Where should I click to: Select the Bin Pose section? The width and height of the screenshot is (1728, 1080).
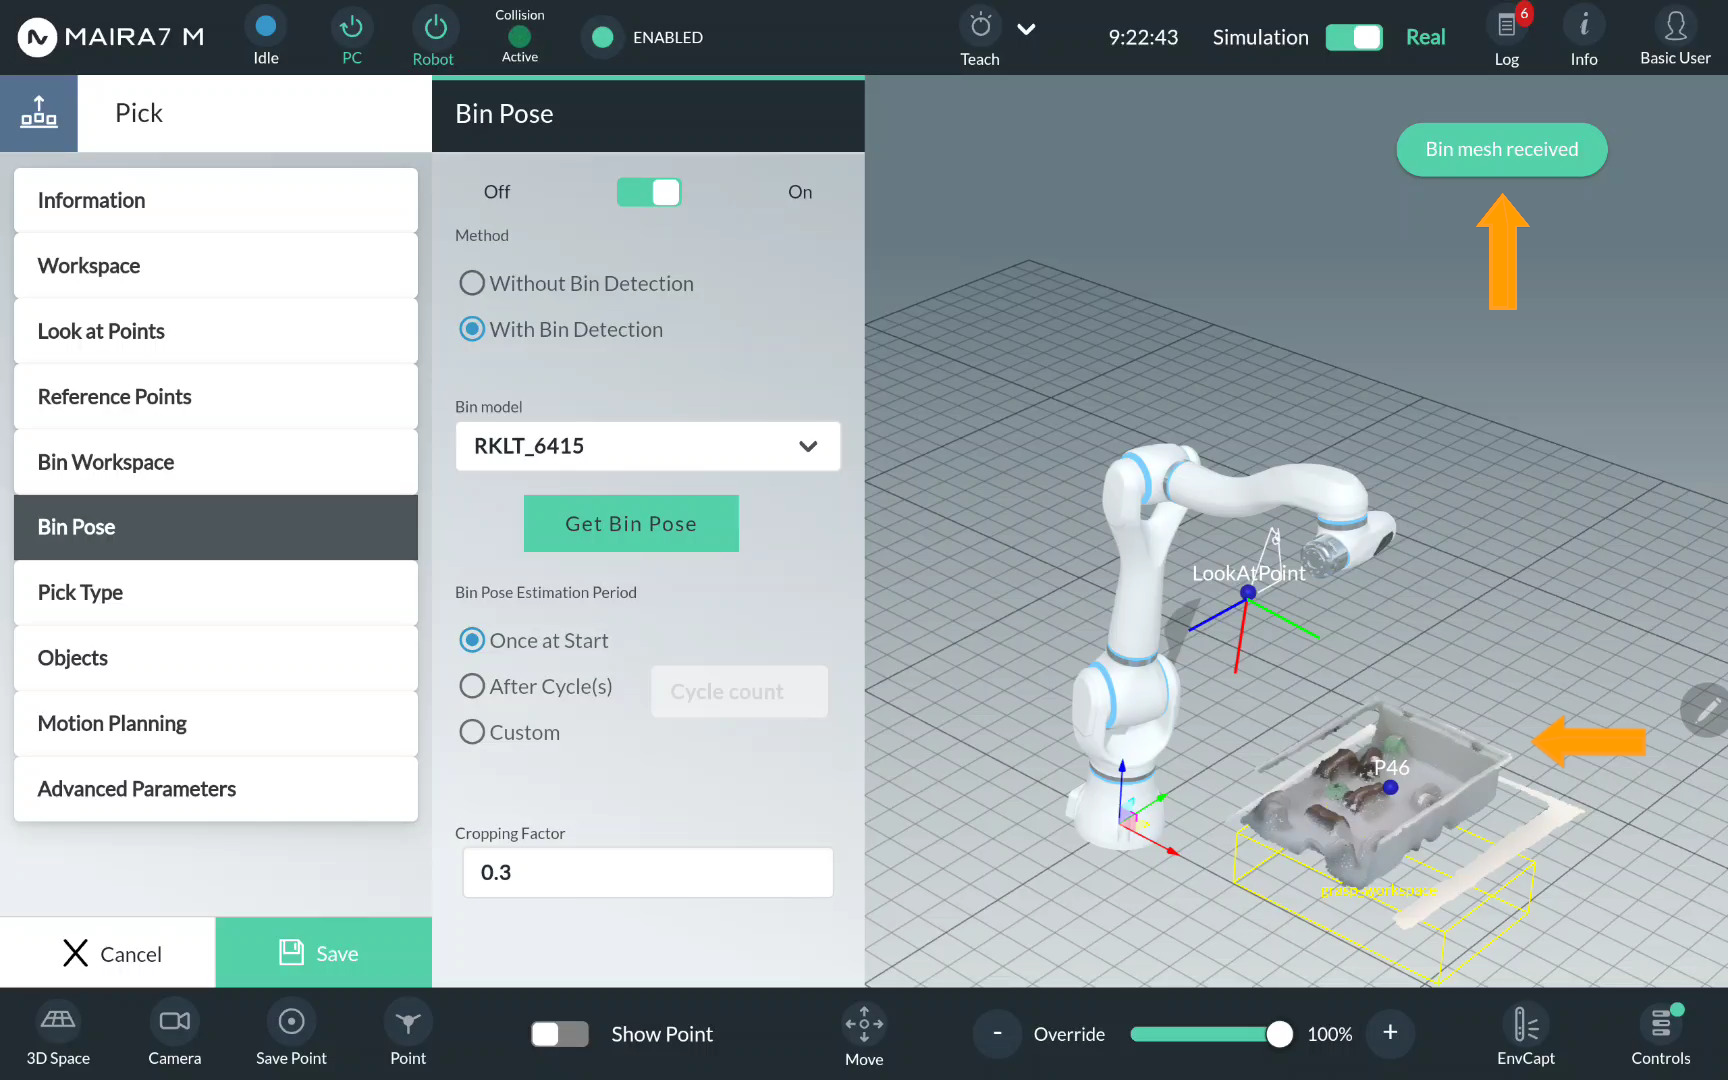216,527
